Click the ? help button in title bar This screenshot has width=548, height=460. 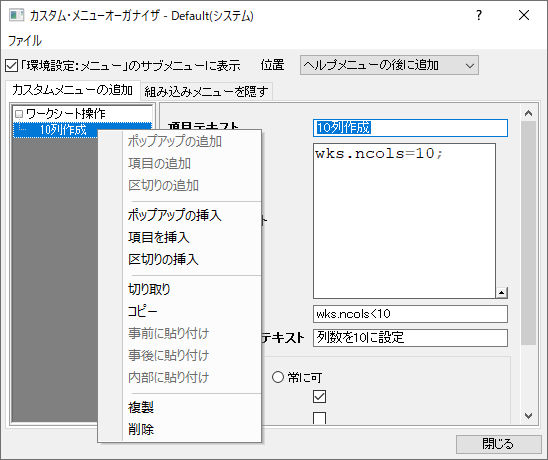[x=479, y=15]
